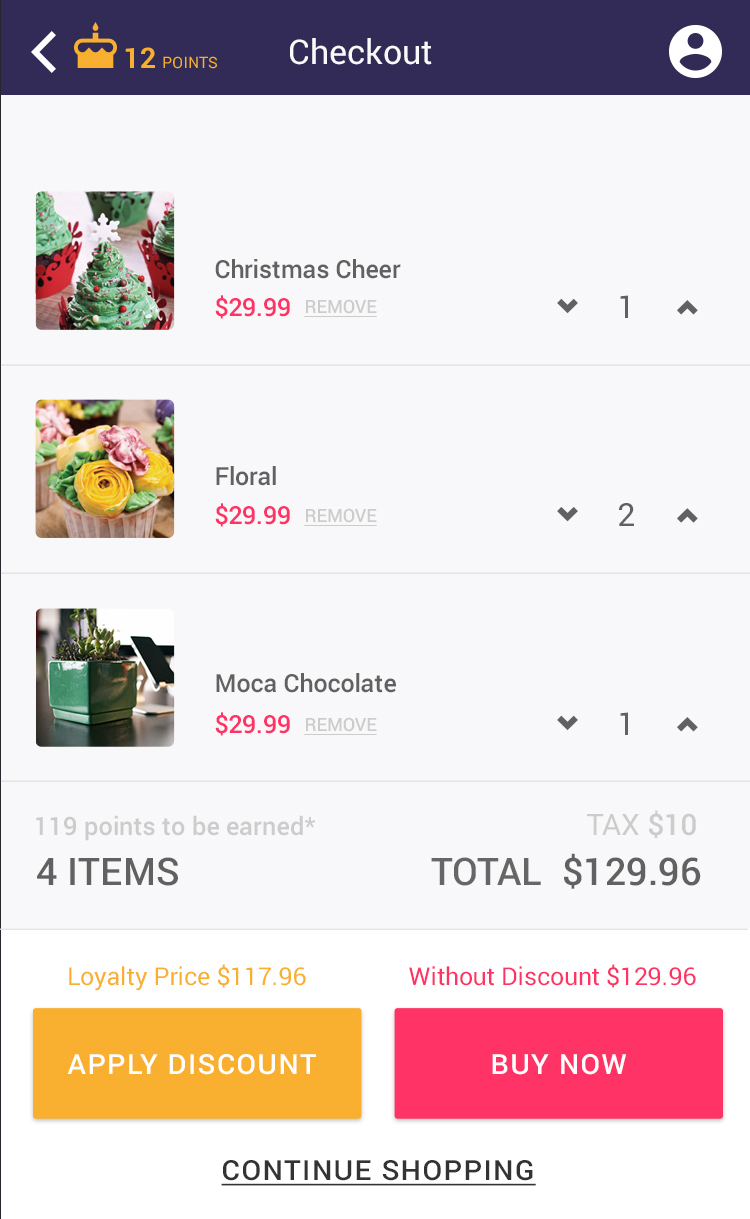The image size is (750, 1219).
Task: Tap the 12 Points label in header
Action: [x=171, y=60]
